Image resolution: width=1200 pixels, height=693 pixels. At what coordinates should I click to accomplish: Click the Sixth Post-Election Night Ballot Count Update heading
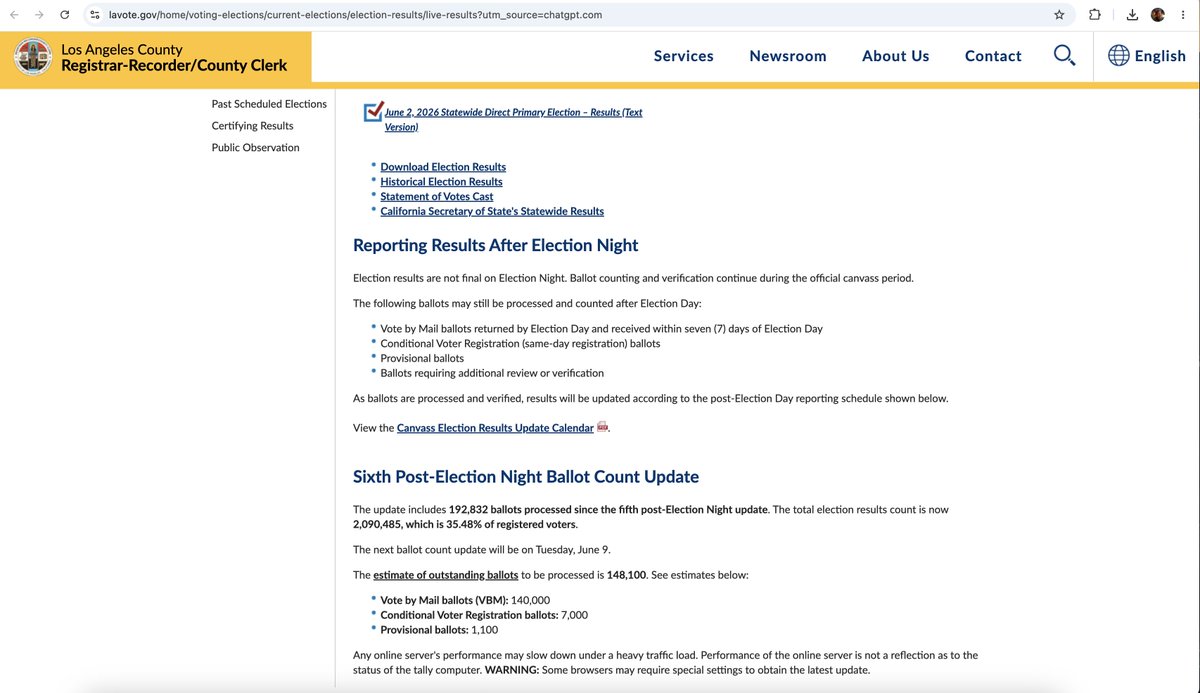pyautogui.click(x=526, y=477)
